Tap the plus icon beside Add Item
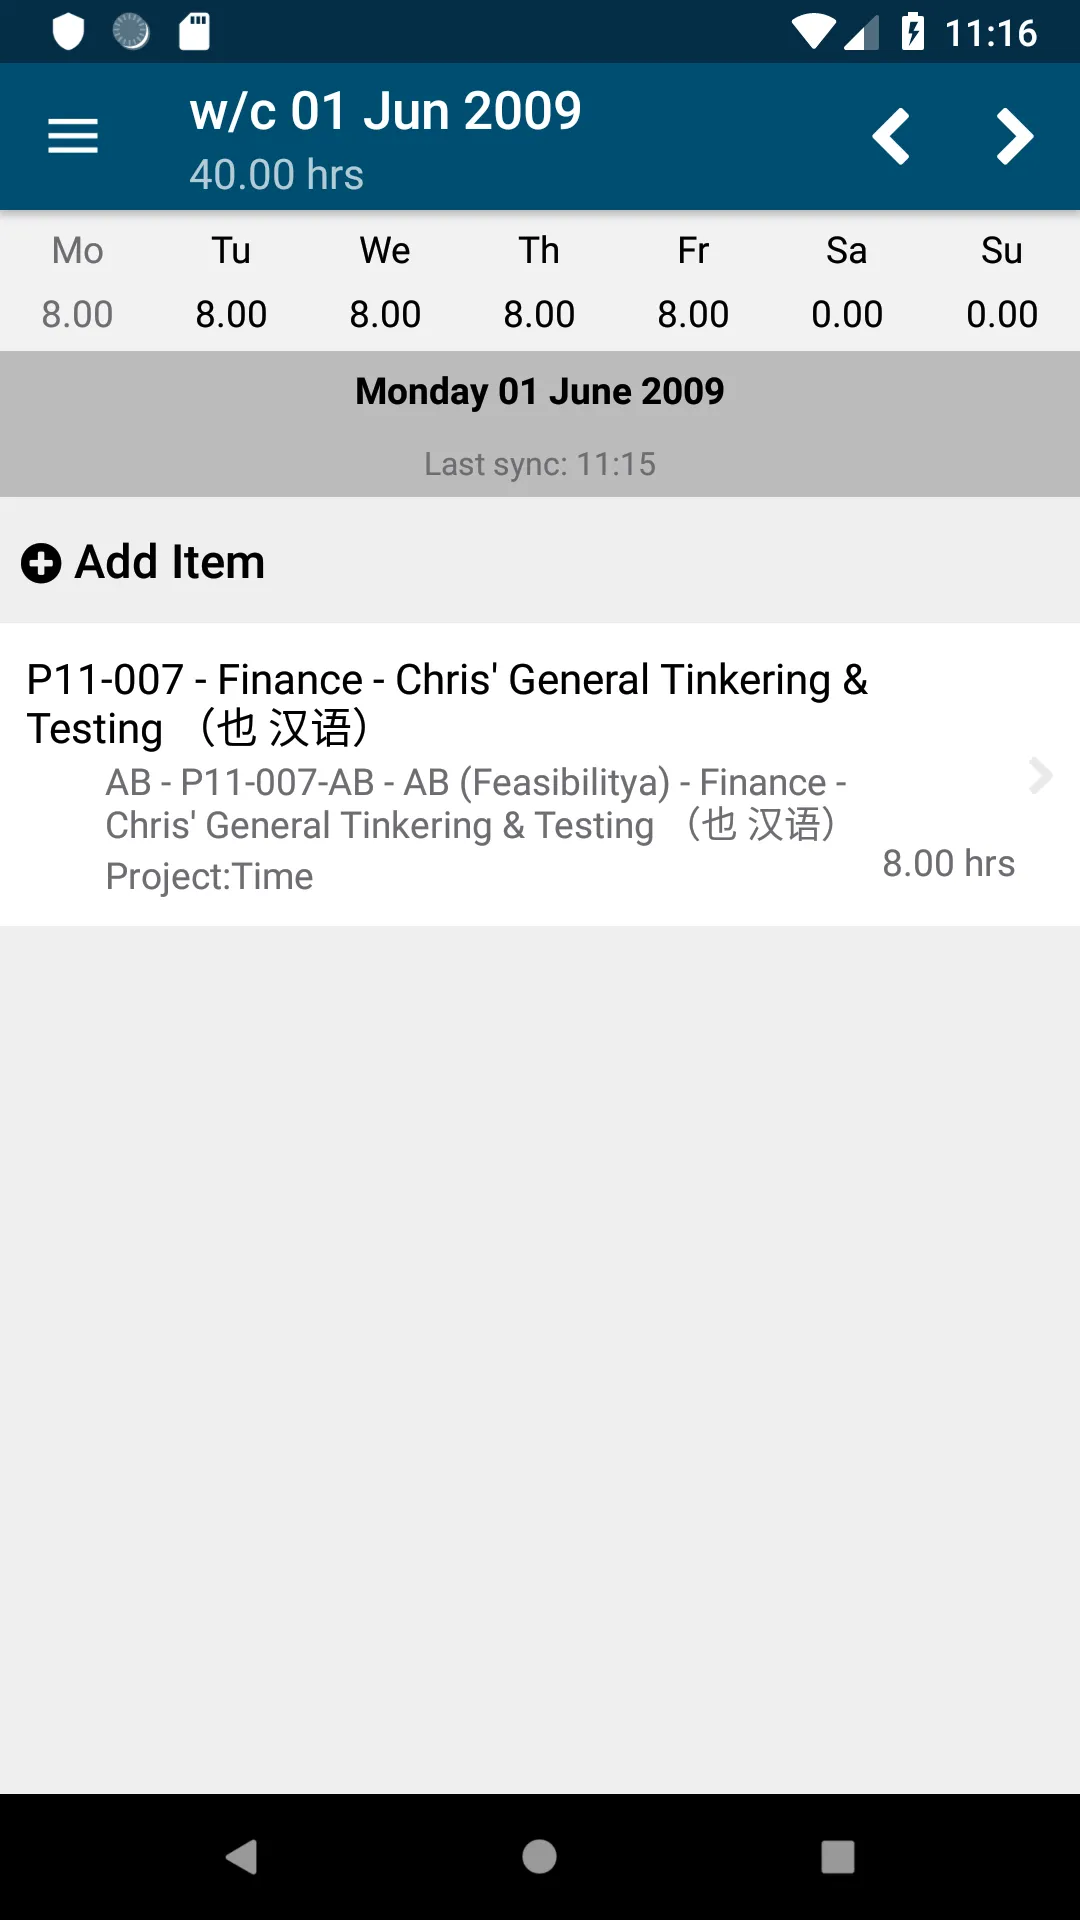 pos(41,563)
